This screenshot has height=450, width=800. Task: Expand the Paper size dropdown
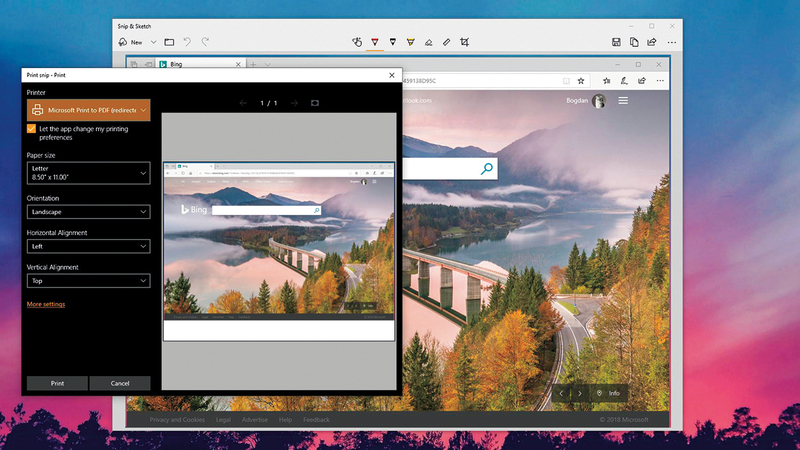tap(88, 173)
